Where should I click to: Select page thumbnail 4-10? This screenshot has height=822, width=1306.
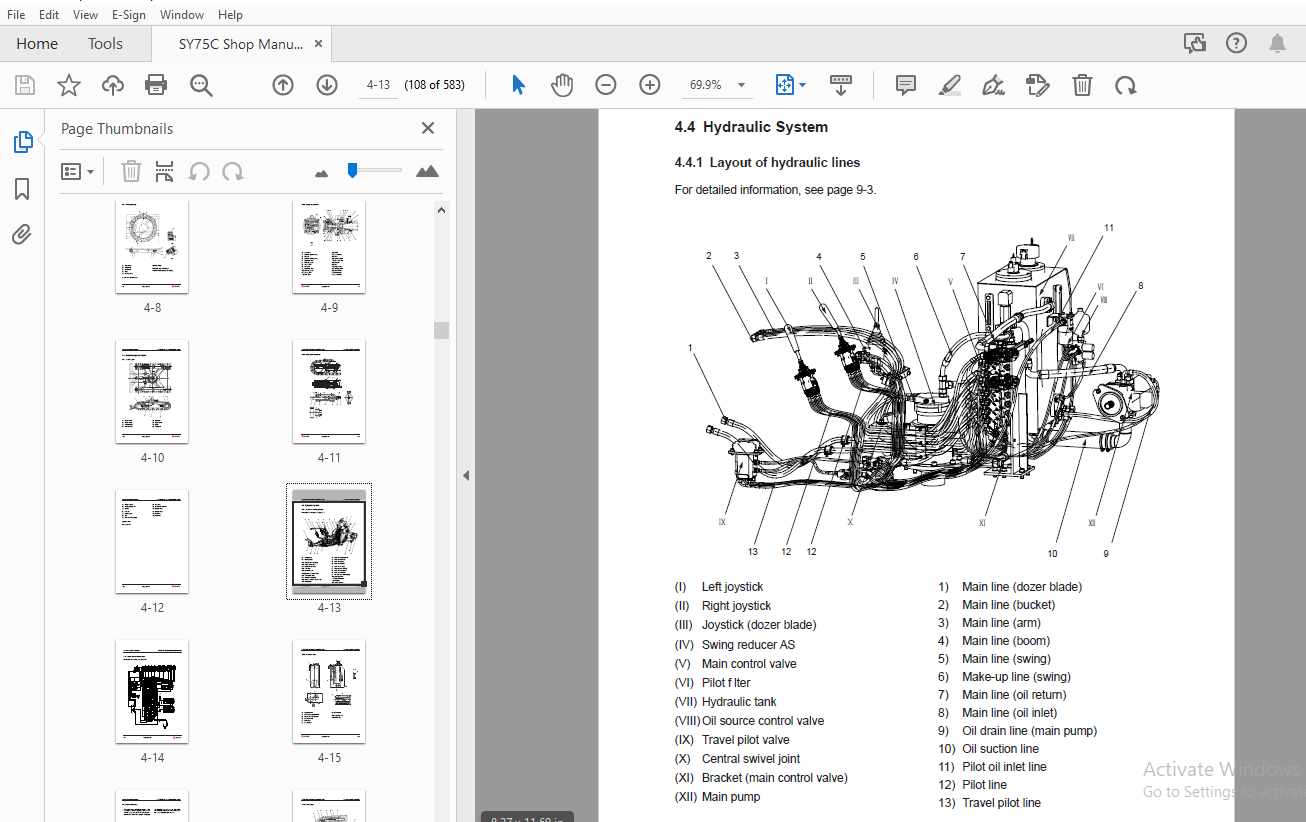[x=152, y=392]
